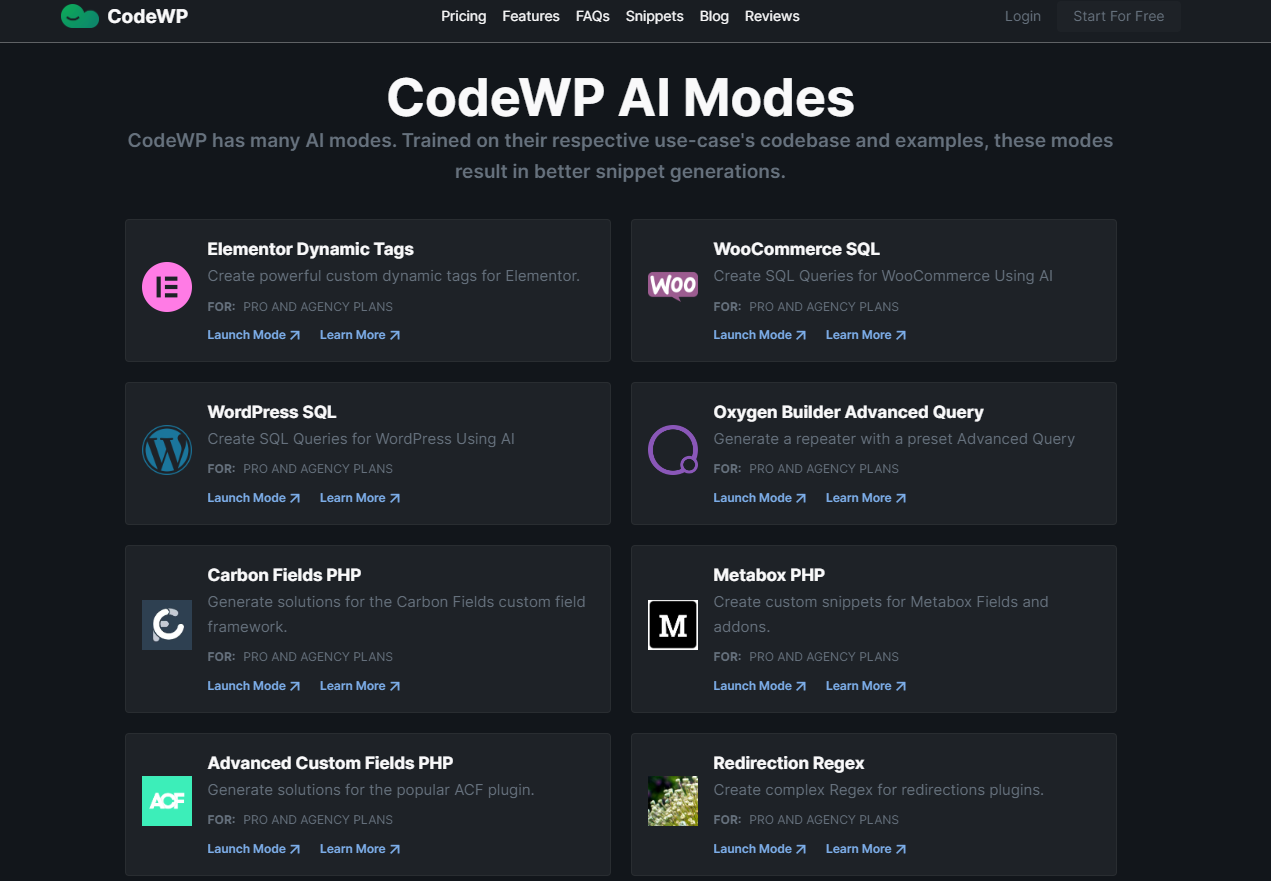Click the WooCommerce purple Woo logo

click(673, 287)
